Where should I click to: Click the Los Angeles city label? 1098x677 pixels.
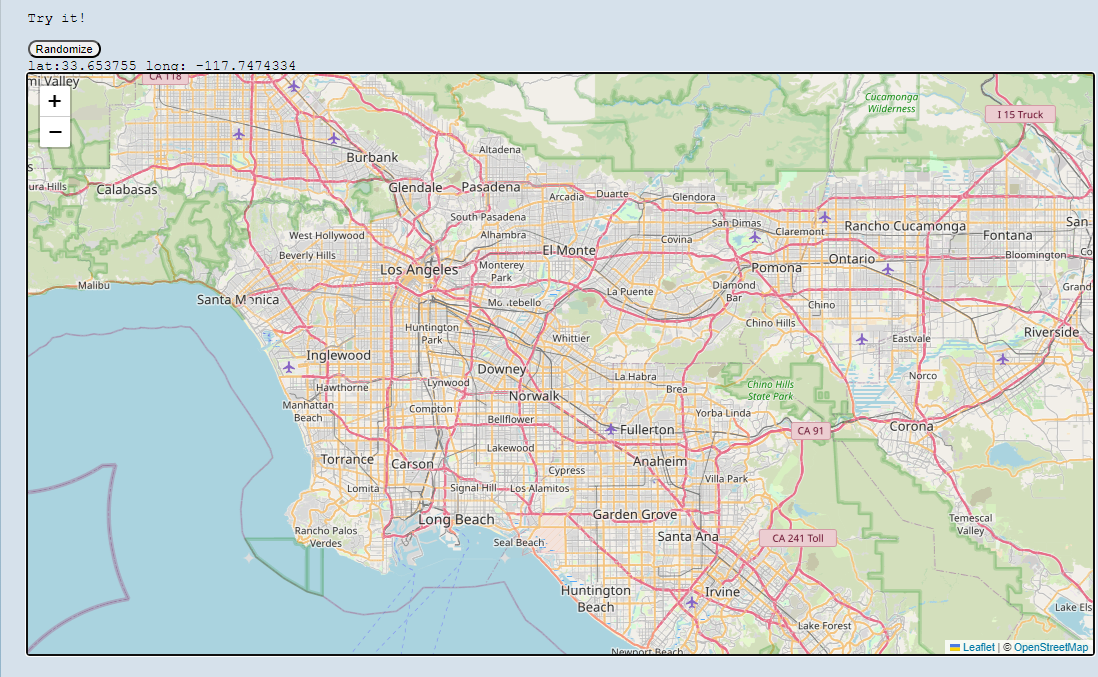coord(418,270)
